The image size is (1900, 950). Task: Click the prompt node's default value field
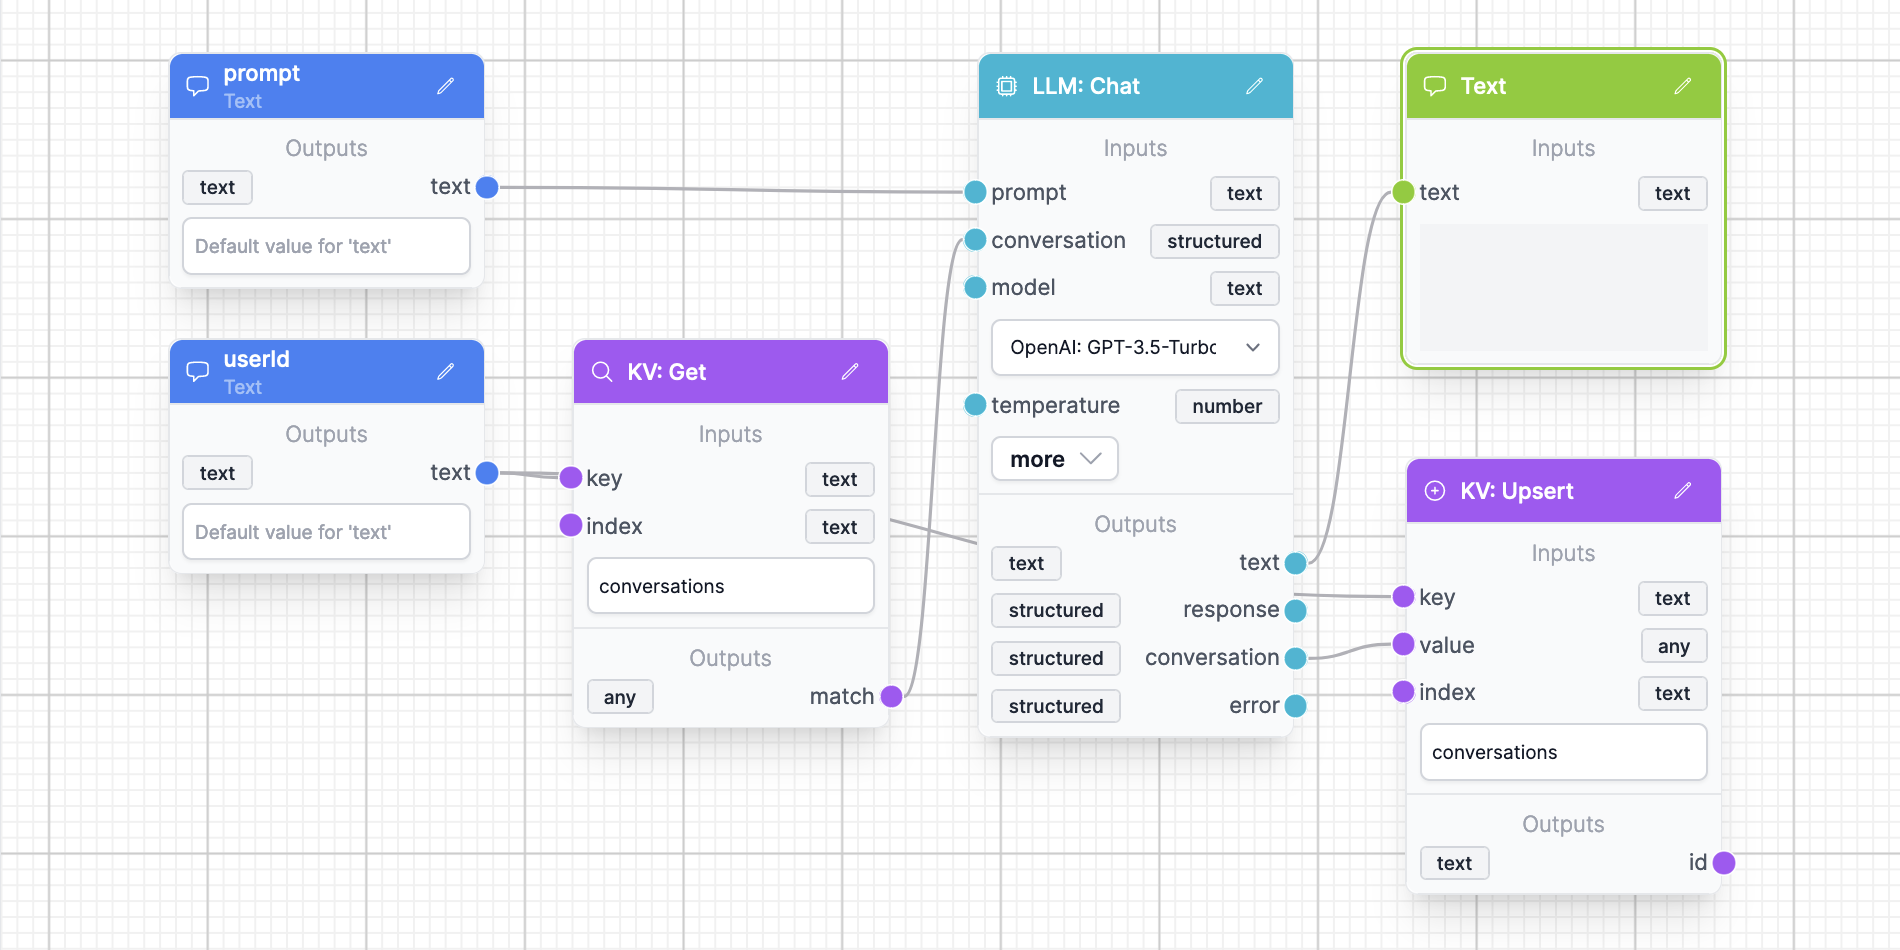point(326,246)
